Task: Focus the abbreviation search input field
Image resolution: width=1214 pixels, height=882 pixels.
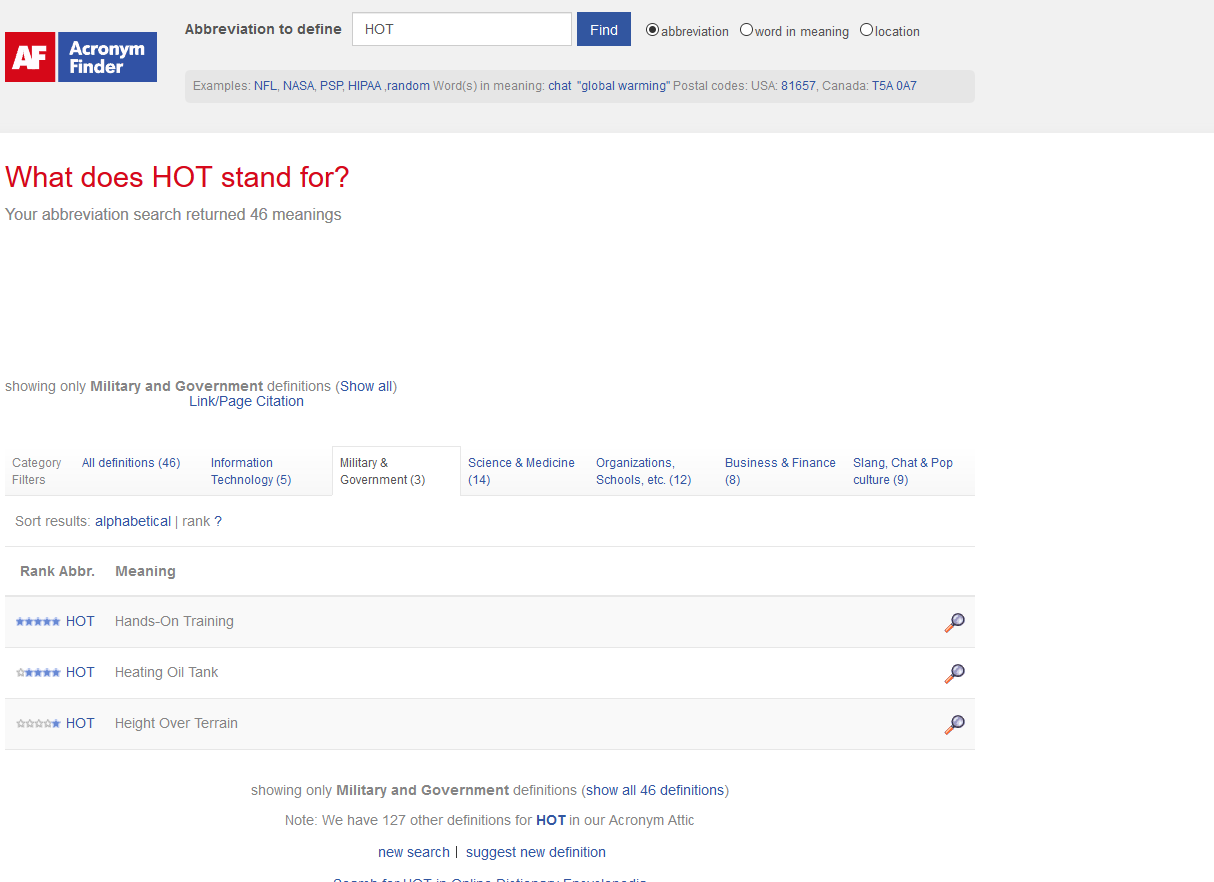Action: [462, 29]
